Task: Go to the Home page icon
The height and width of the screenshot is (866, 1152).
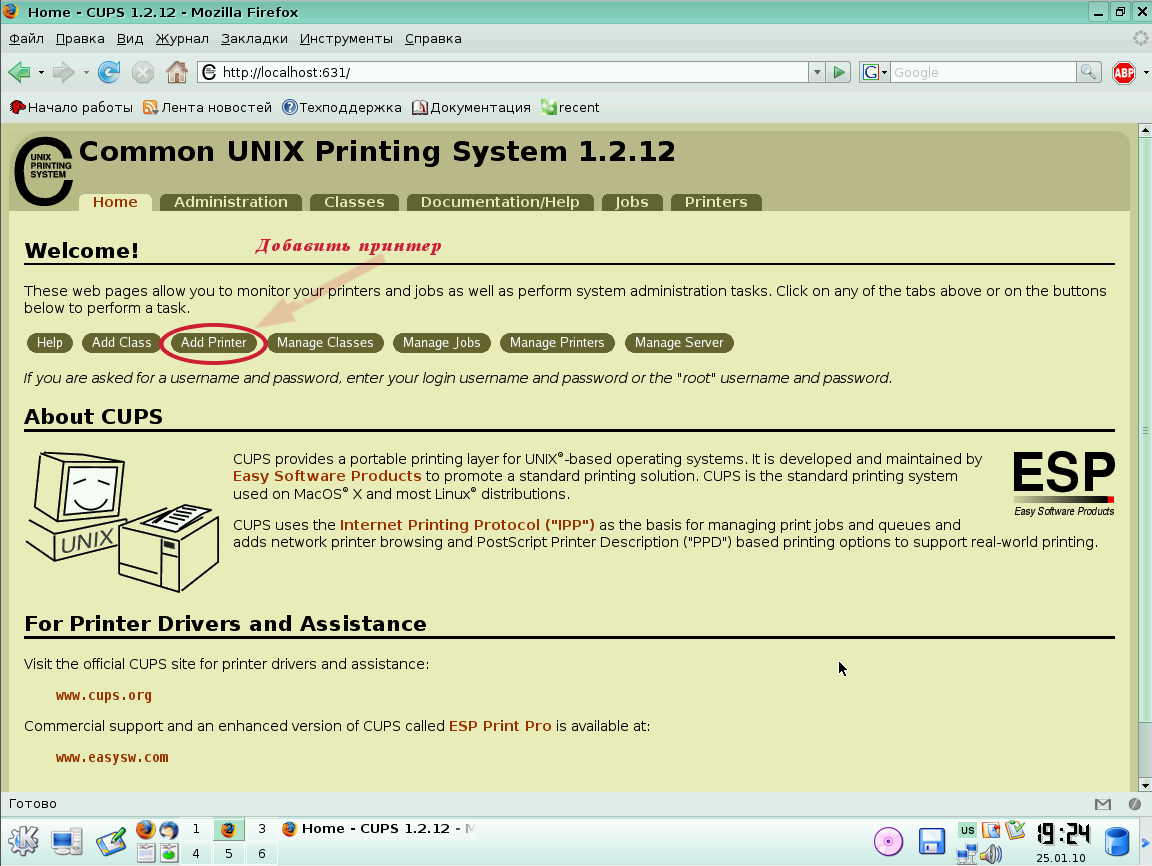Action: coord(176,72)
